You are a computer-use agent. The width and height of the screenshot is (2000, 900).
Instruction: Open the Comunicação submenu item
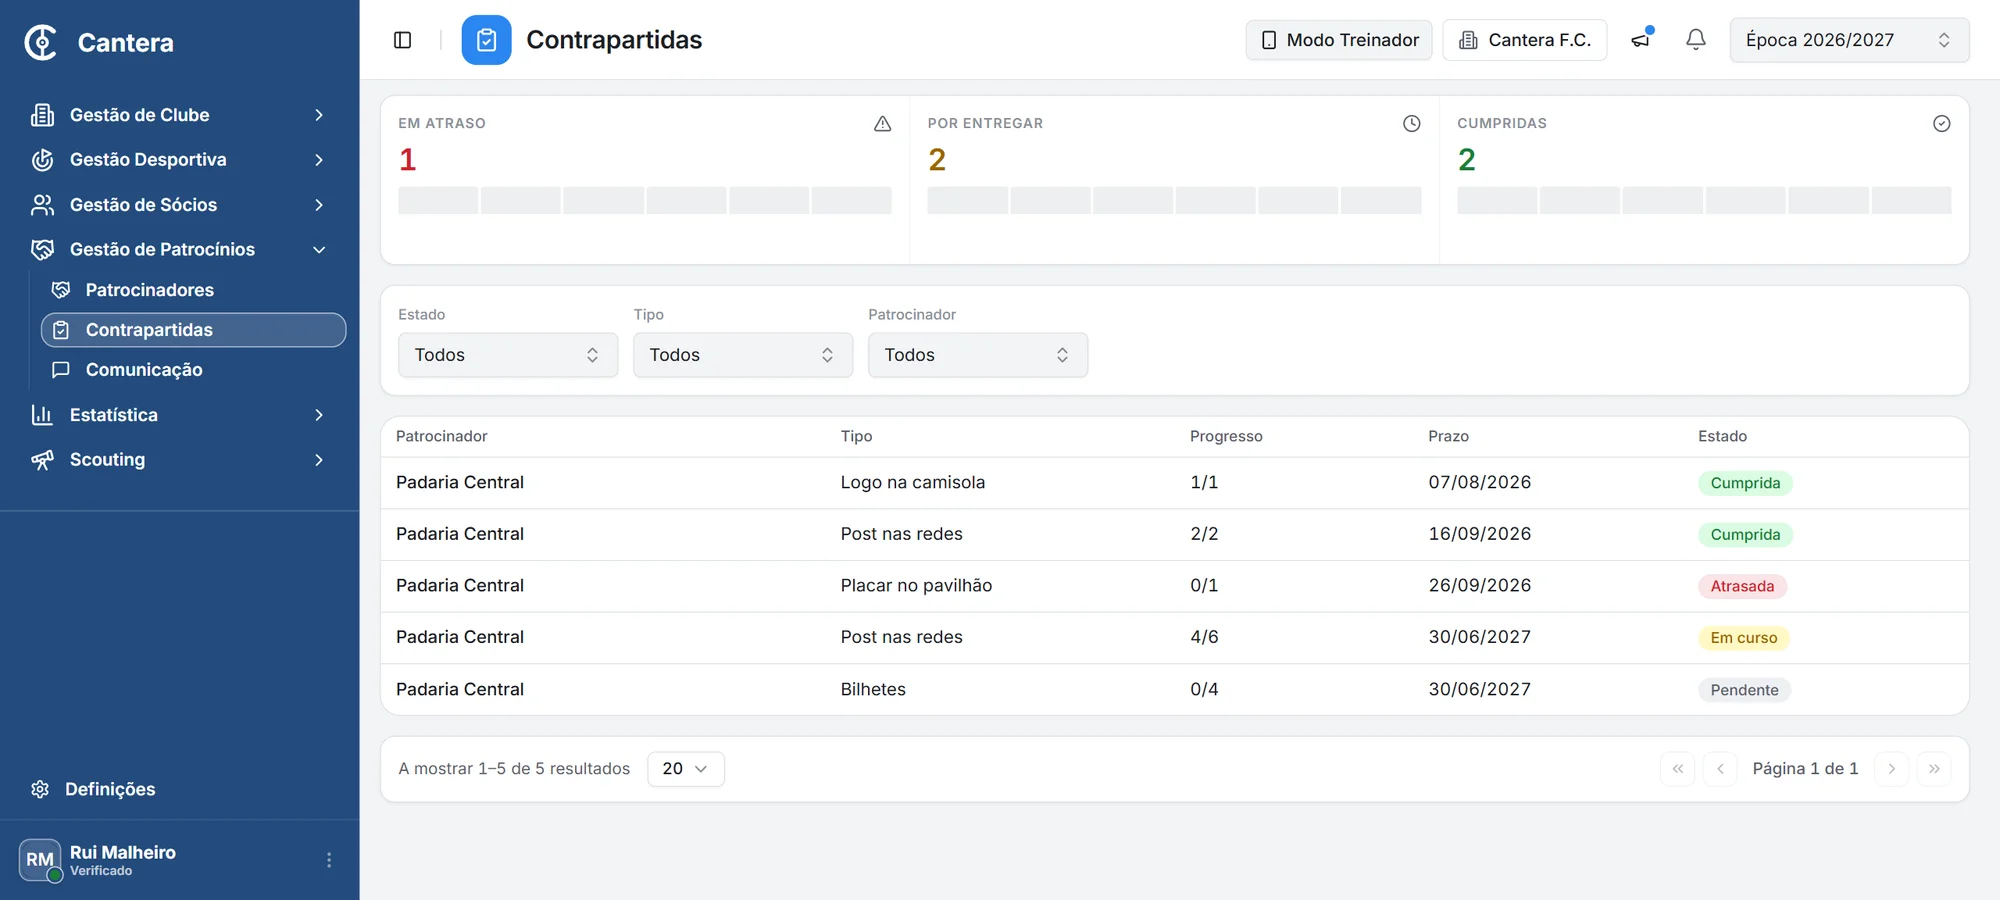[x=193, y=370]
